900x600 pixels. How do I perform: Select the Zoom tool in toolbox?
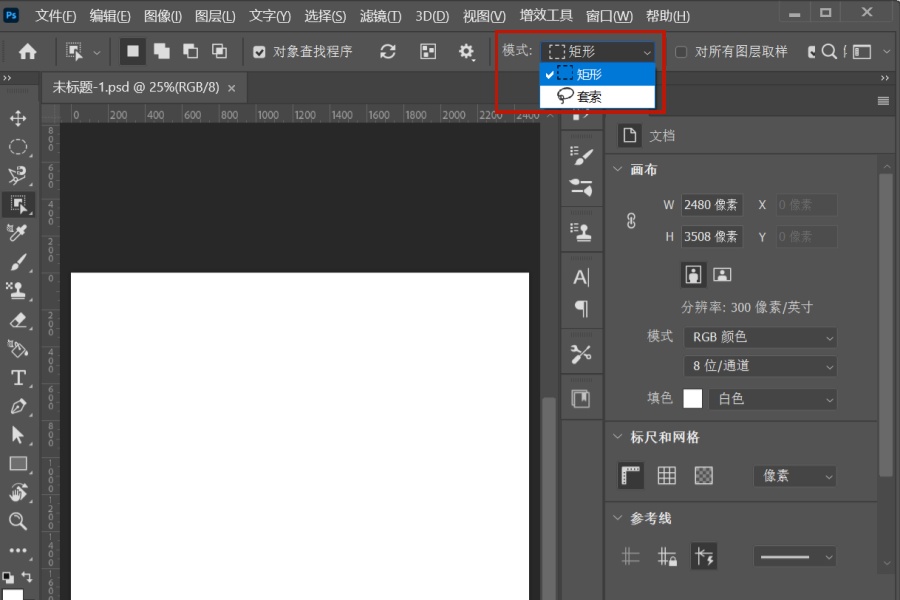(18, 521)
